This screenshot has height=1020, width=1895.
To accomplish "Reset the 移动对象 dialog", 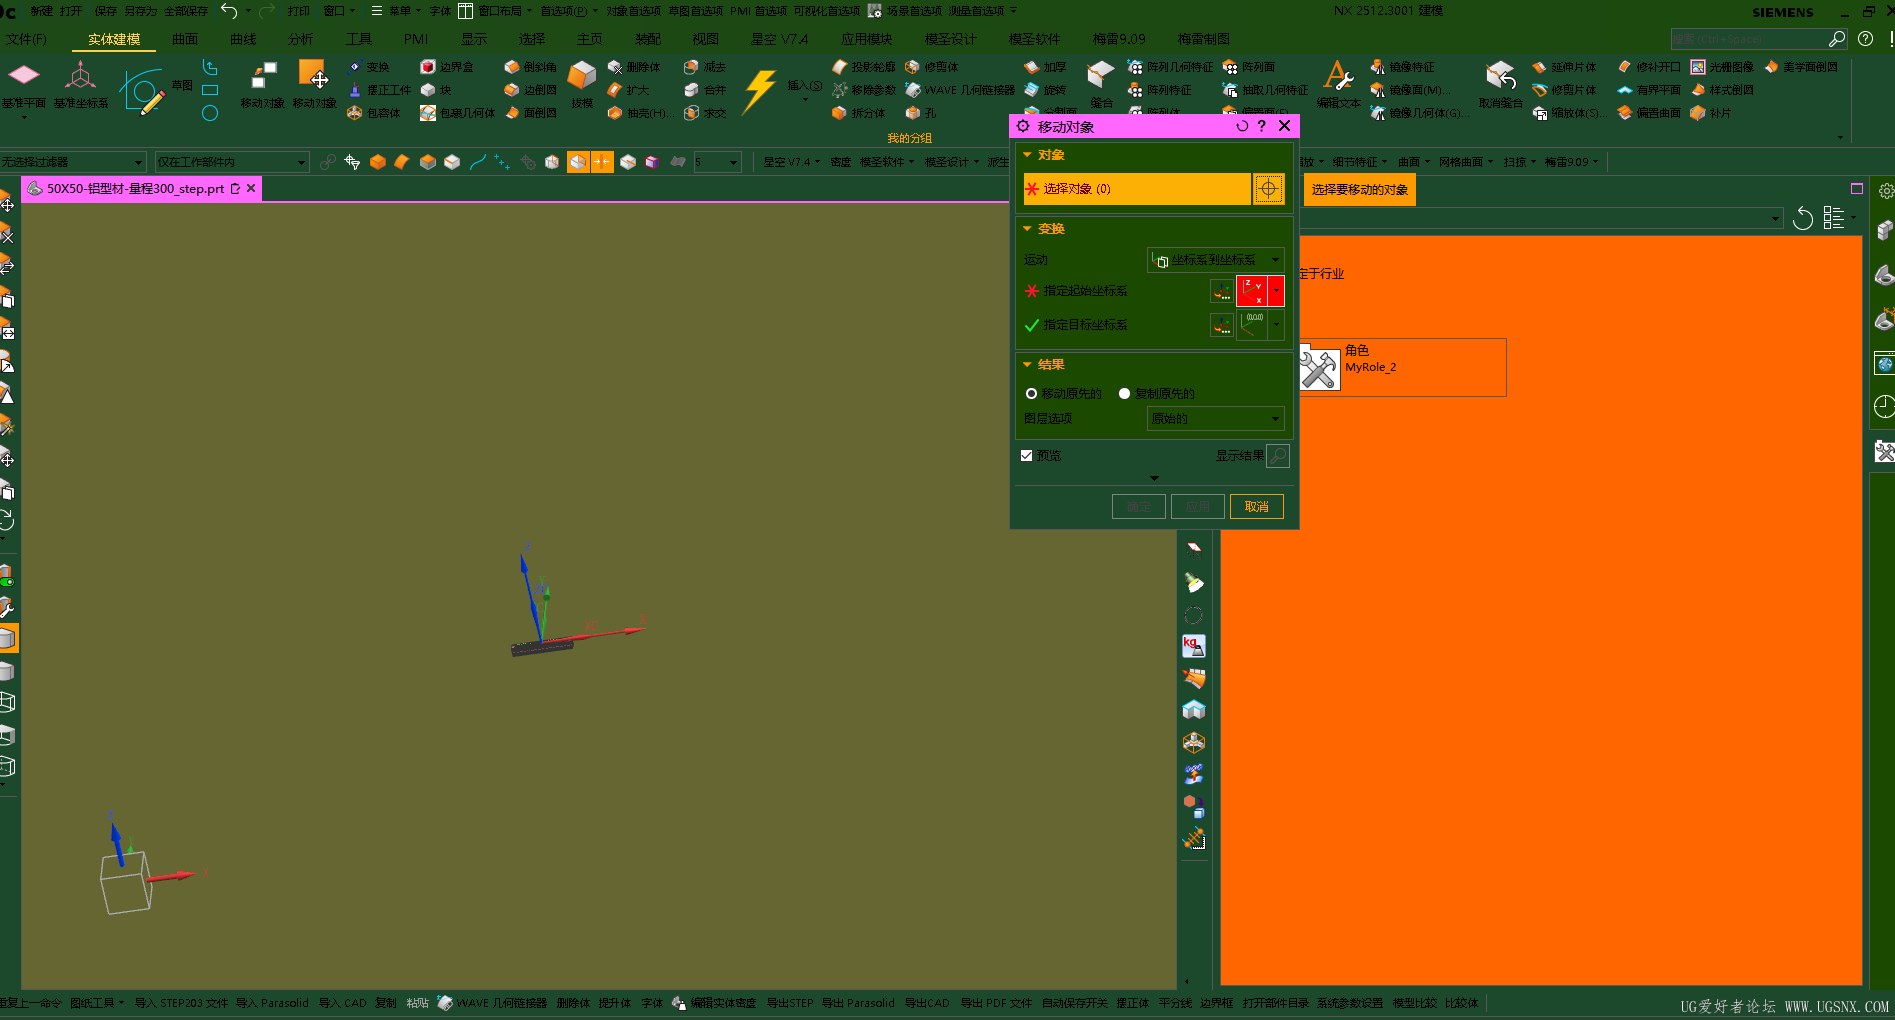I will (x=1242, y=126).
